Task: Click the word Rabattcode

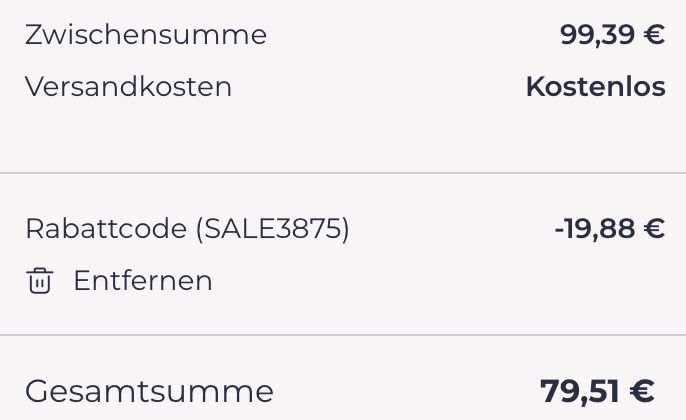Action: (106, 228)
